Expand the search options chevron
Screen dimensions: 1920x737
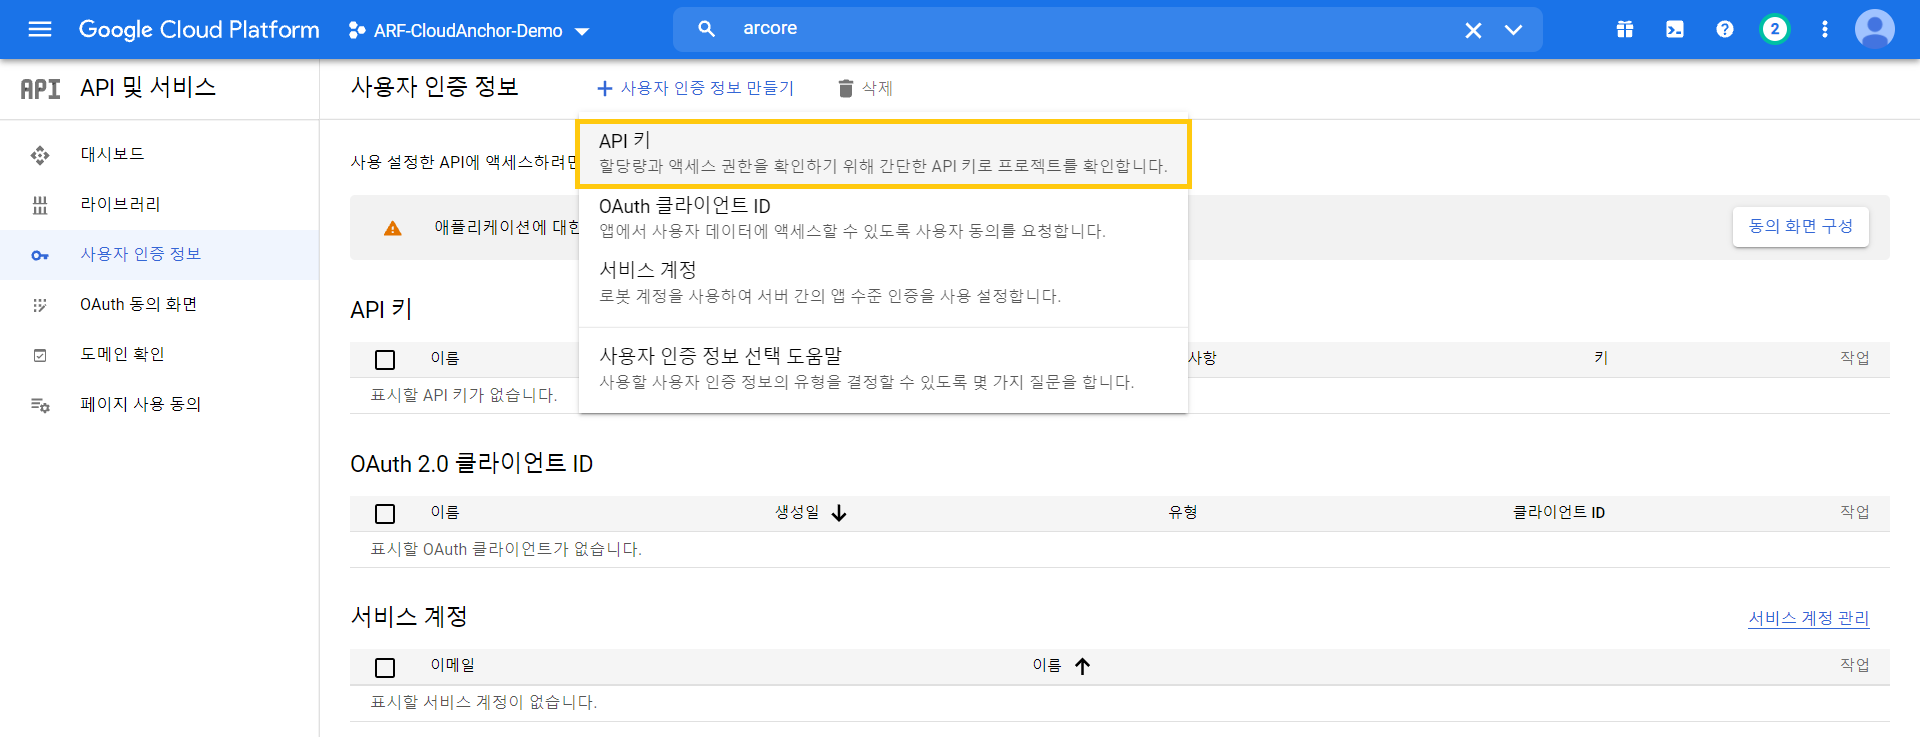tap(1514, 30)
